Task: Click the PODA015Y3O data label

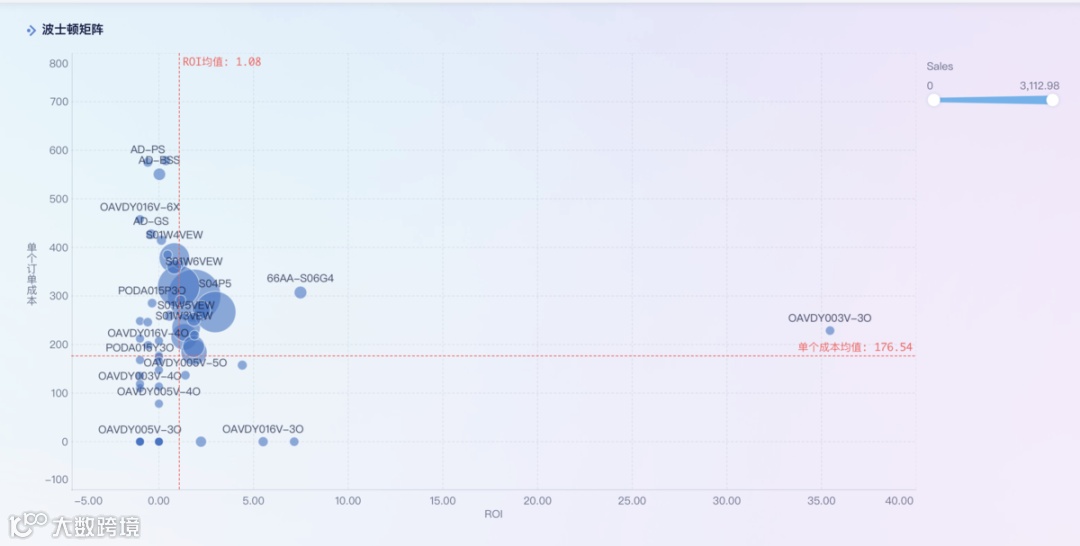Action: 139,348
